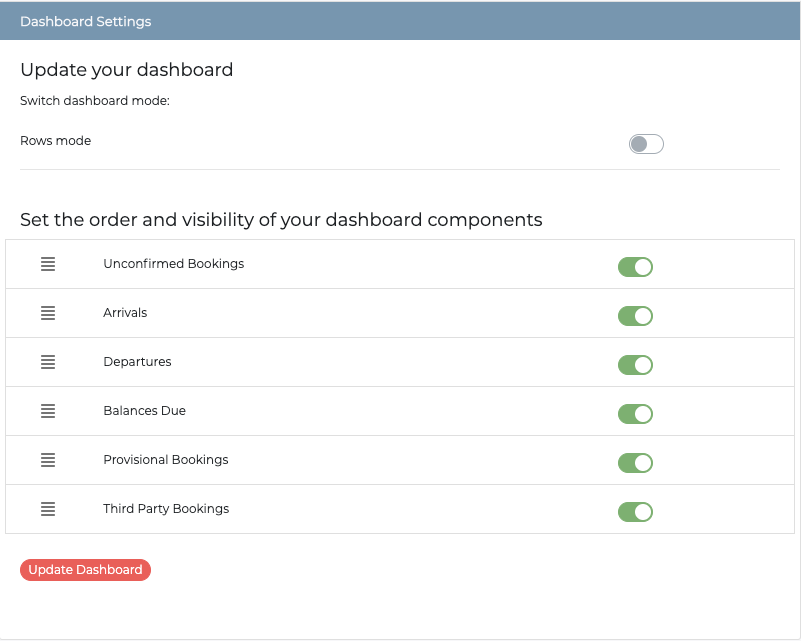Enable Rows mode switch
This screenshot has height=641, width=801.
click(x=646, y=144)
